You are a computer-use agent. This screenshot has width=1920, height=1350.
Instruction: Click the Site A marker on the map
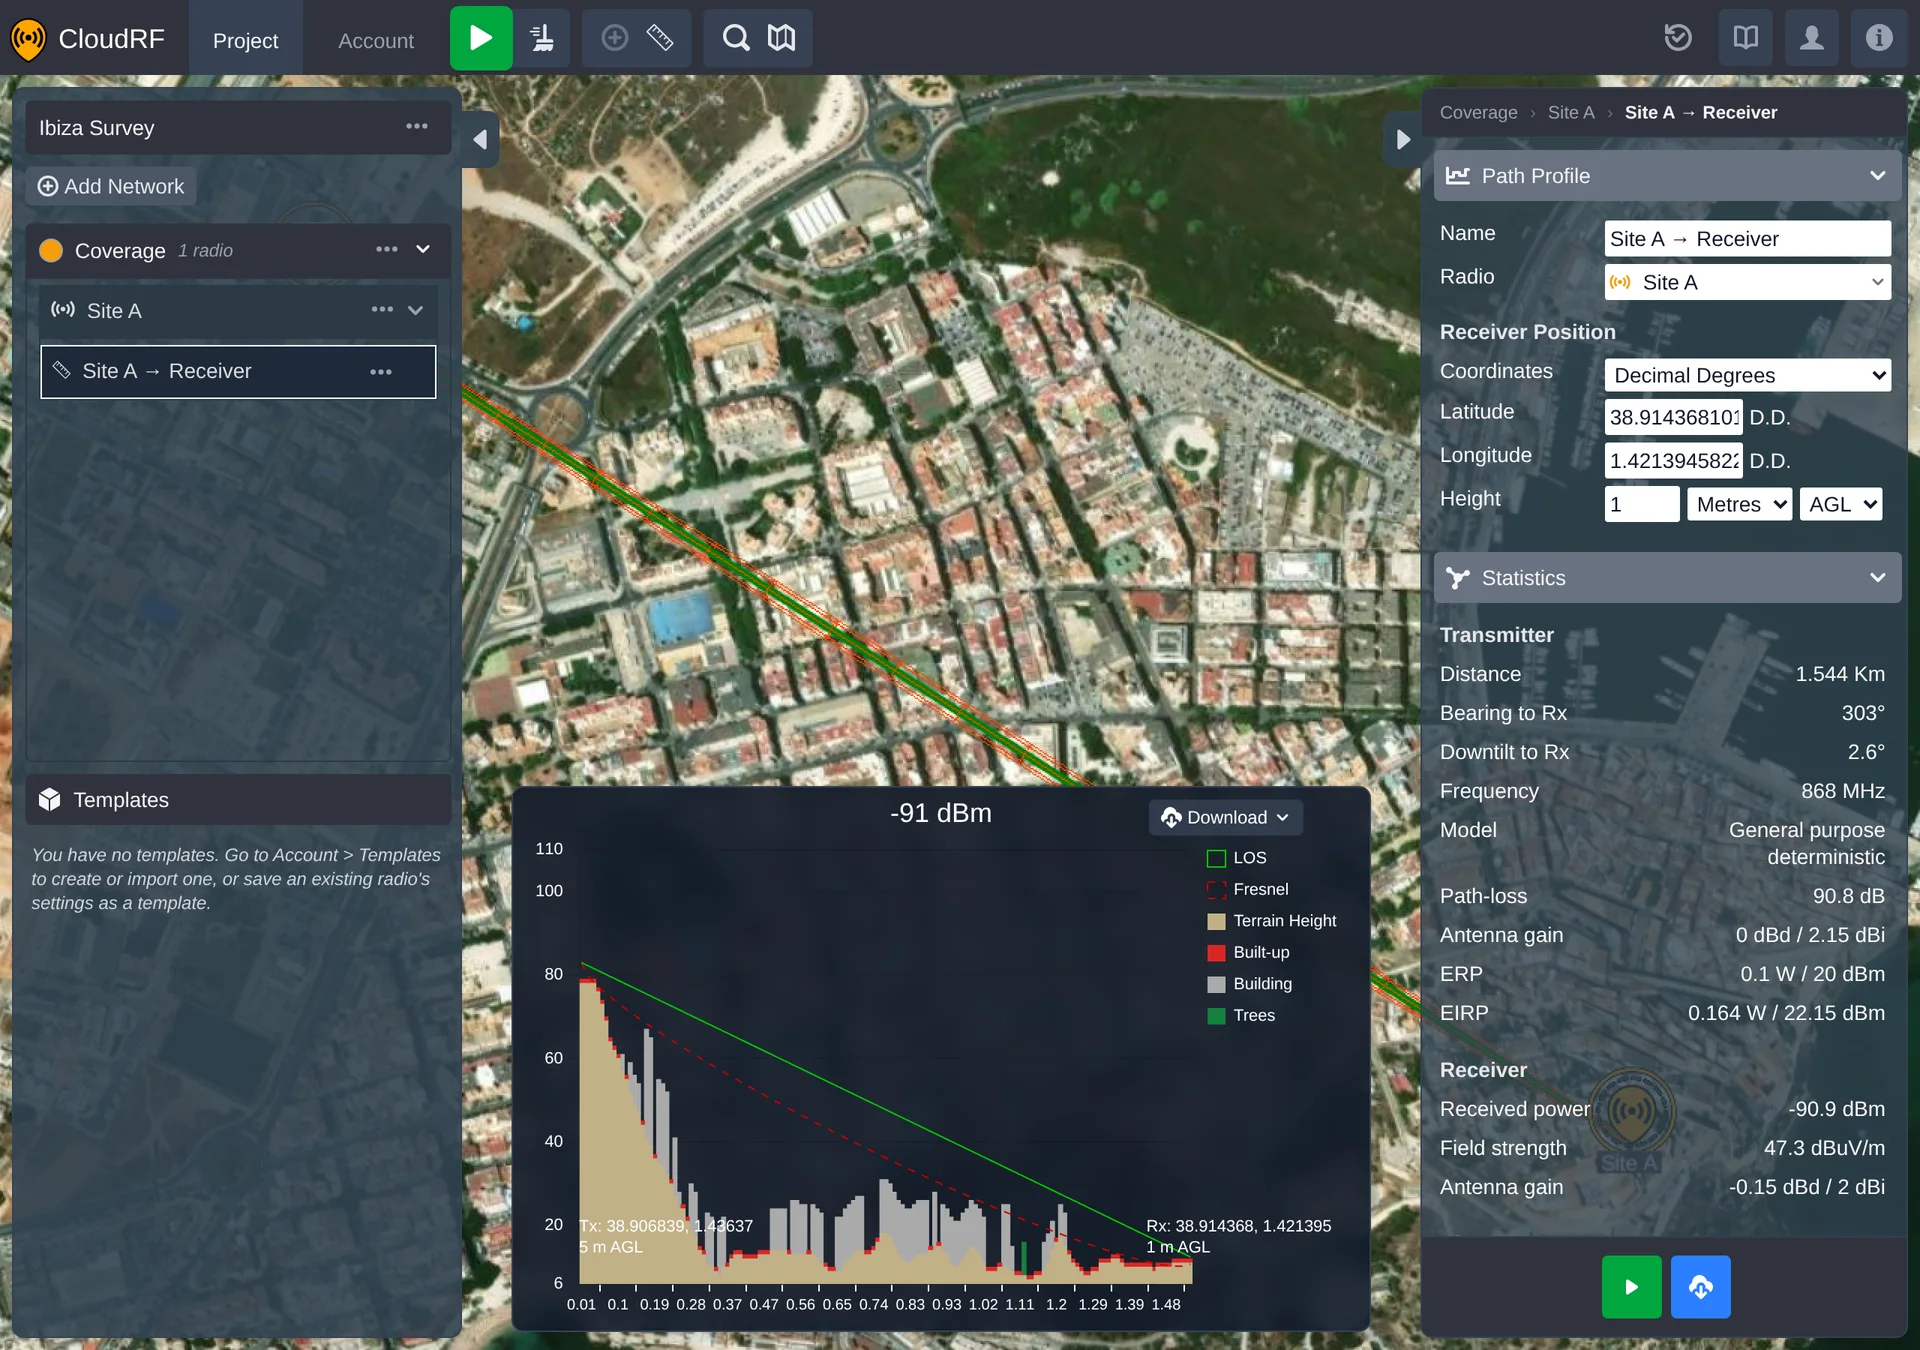click(1632, 1111)
